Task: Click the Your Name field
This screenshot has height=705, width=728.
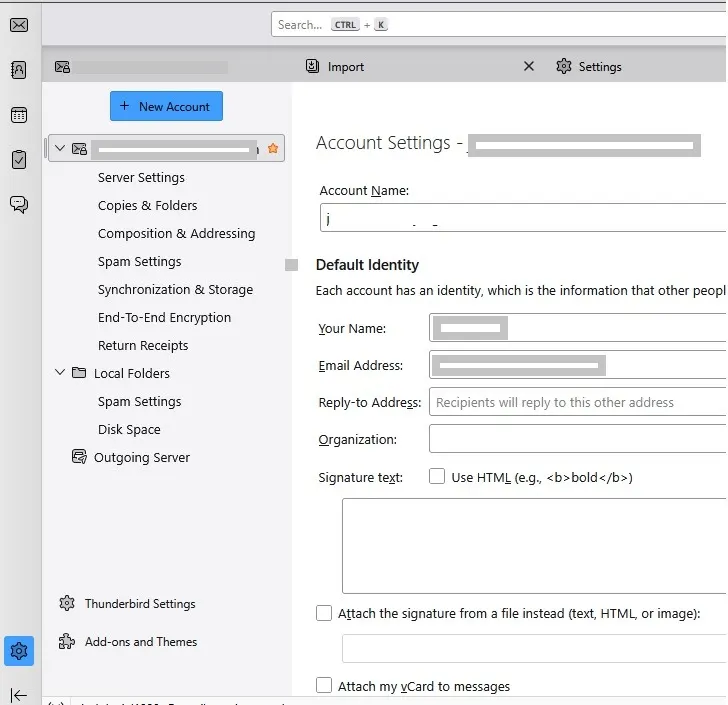Action: (578, 327)
